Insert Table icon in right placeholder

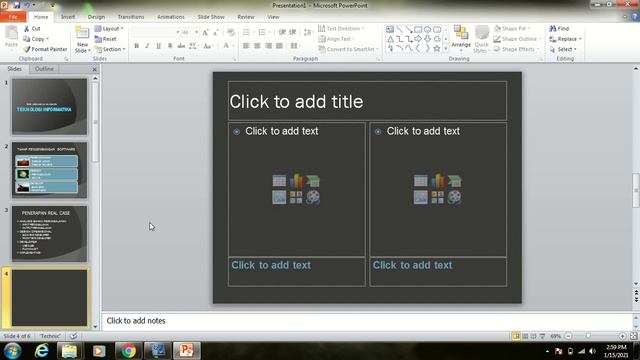(420, 180)
